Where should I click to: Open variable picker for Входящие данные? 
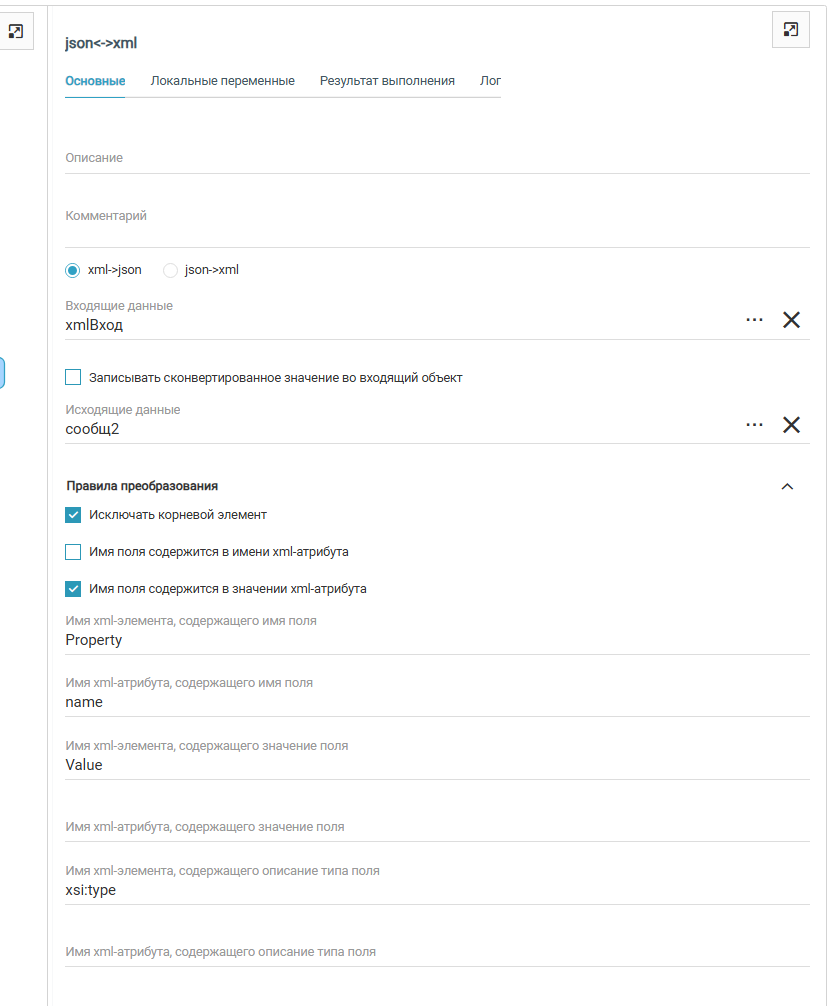pos(755,320)
